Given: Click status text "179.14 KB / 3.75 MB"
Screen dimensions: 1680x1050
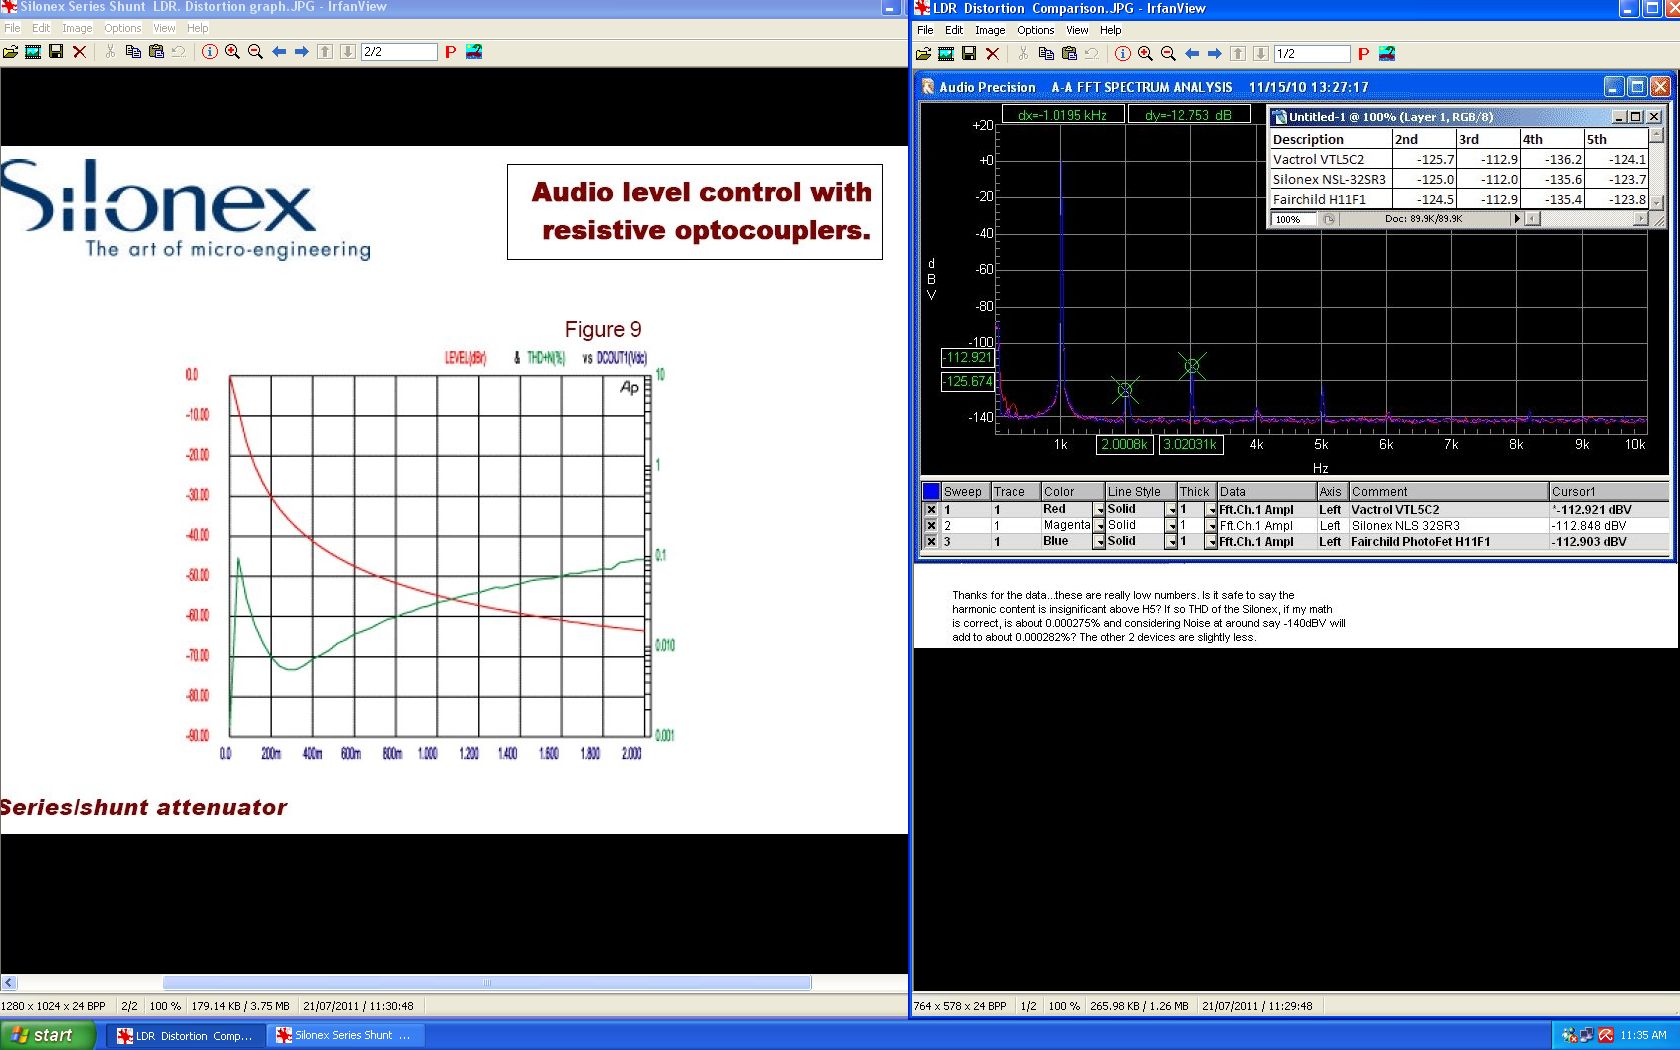Looking at the screenshot, I should (x=241, y=1006).
